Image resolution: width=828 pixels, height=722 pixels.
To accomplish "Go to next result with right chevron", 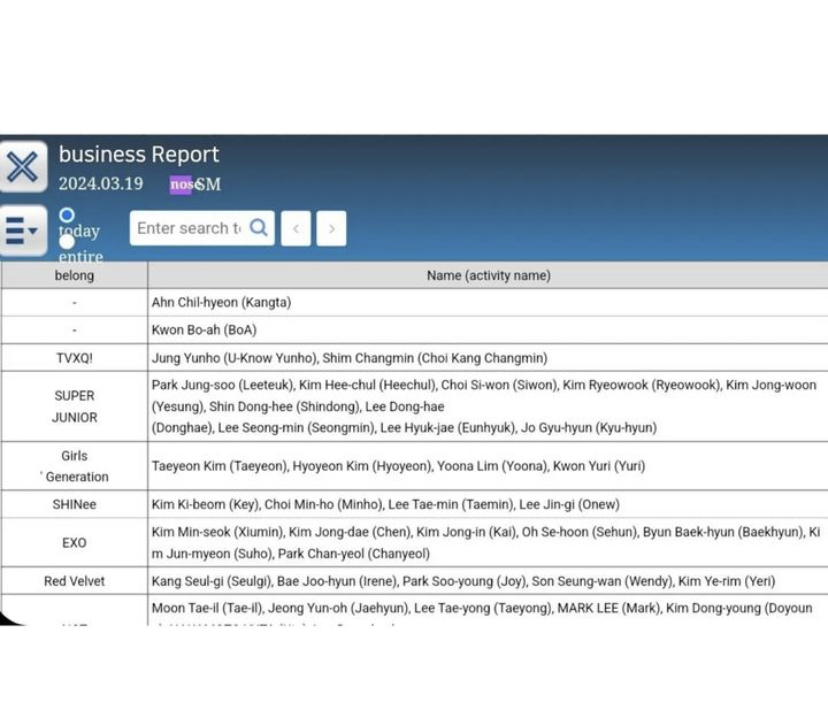I will (x=331, y=229).
